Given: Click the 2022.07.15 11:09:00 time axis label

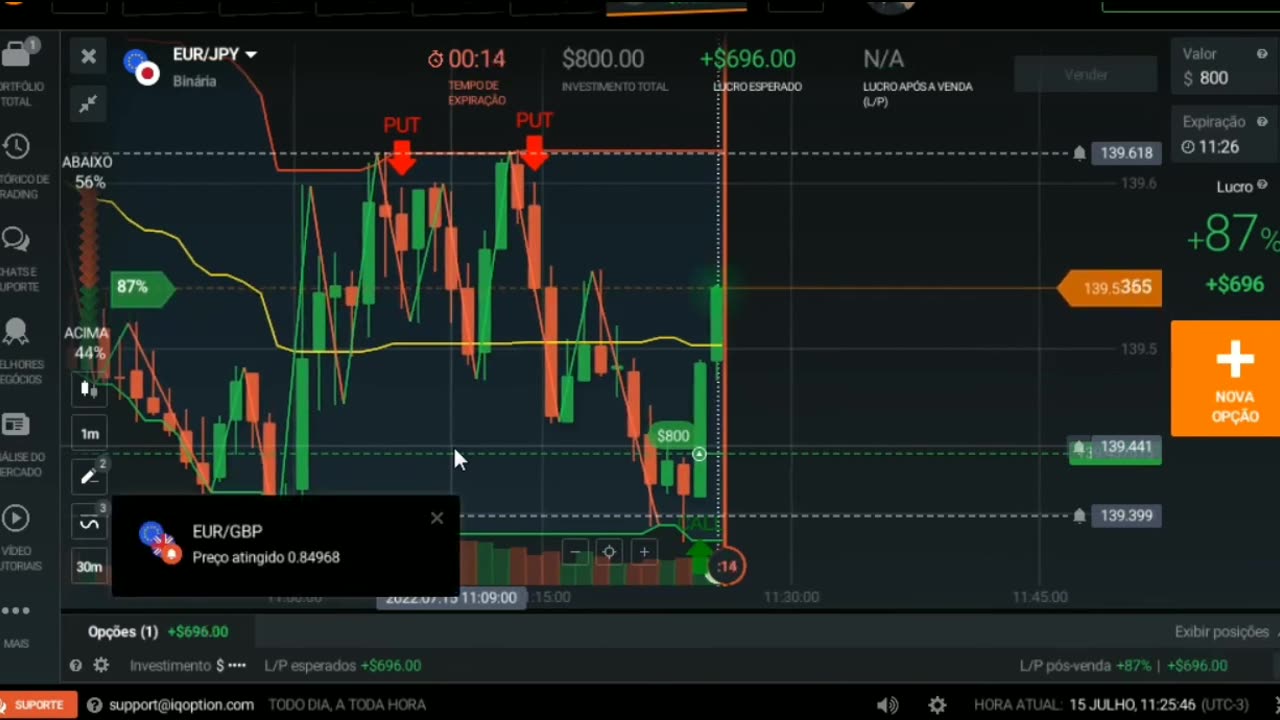Looking at the screenshot, I should (451, 597).
